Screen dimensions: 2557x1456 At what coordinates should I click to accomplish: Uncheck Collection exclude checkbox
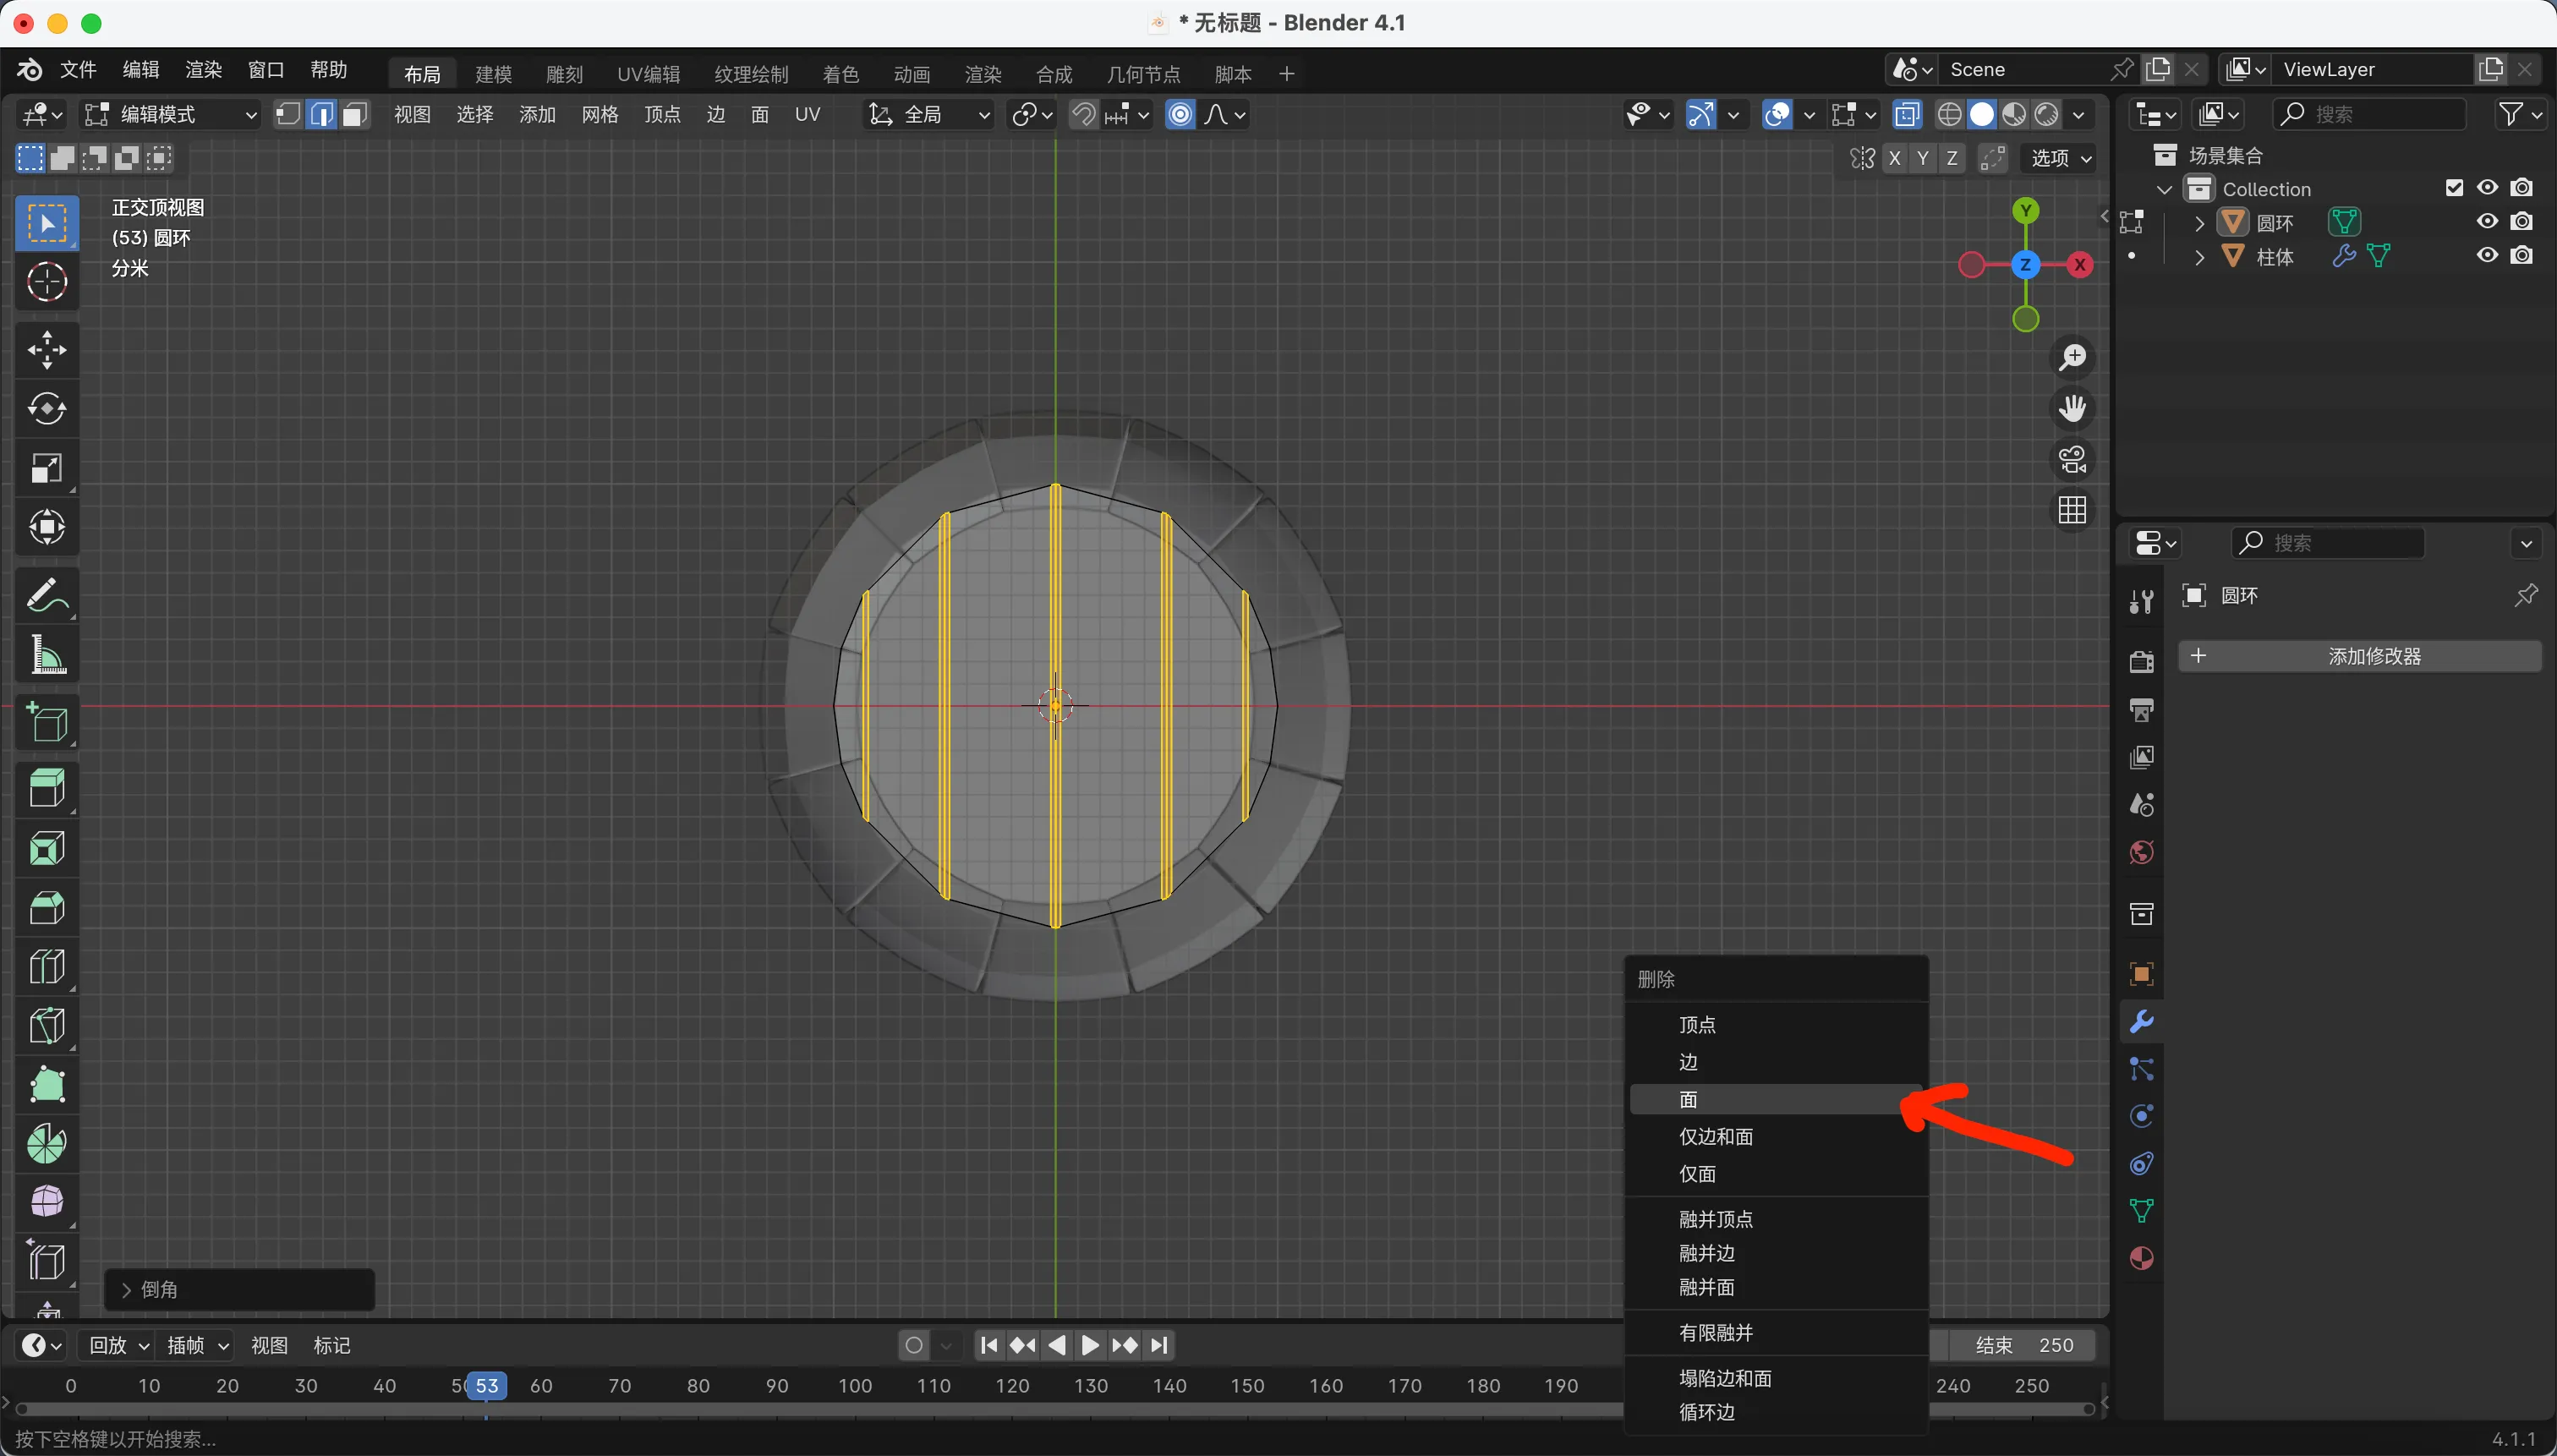tap(2454, 188)
